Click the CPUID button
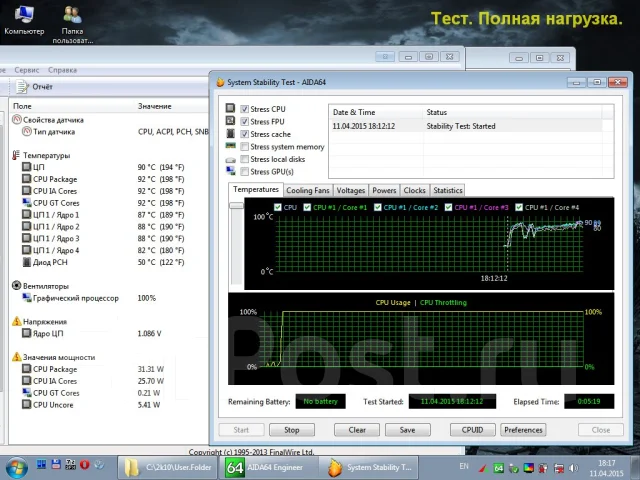Image resolution: width=640 pixels, height=480 pixels. (x=472, y=430)
